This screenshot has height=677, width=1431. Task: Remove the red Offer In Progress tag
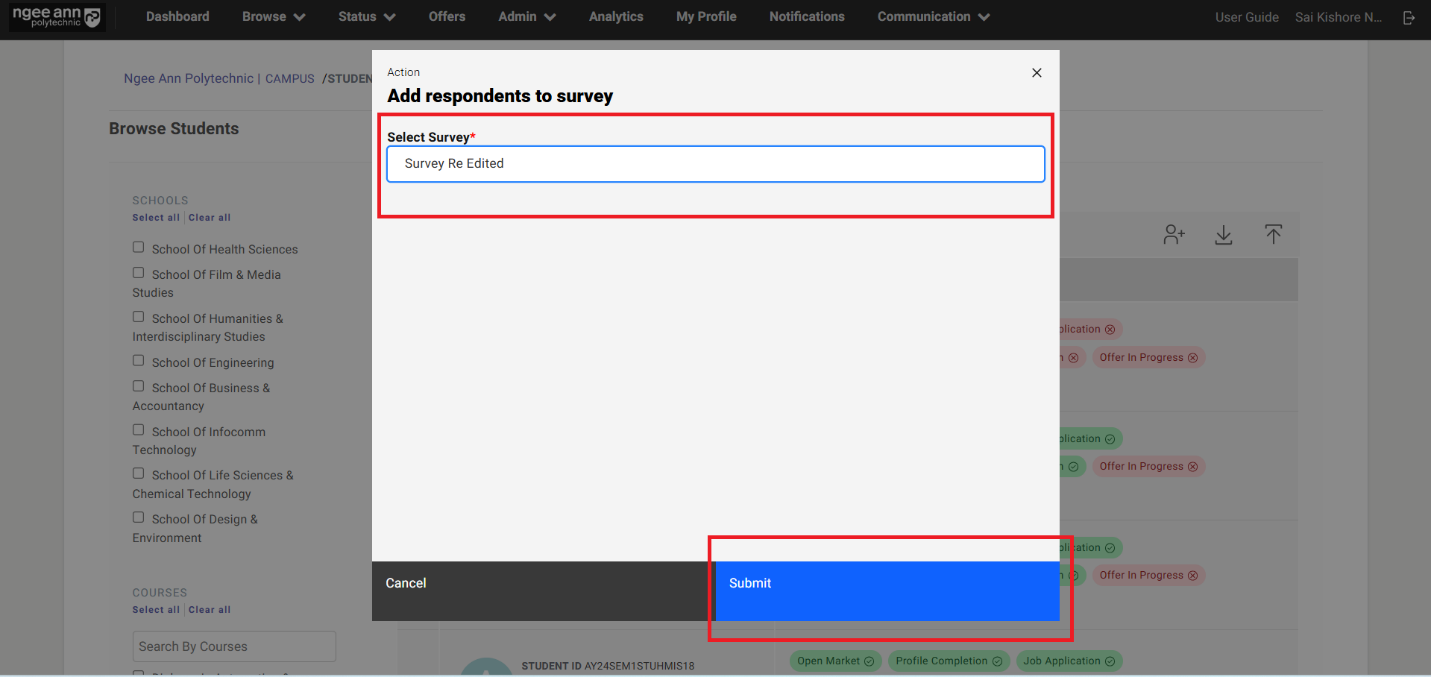click(1192, 357)
